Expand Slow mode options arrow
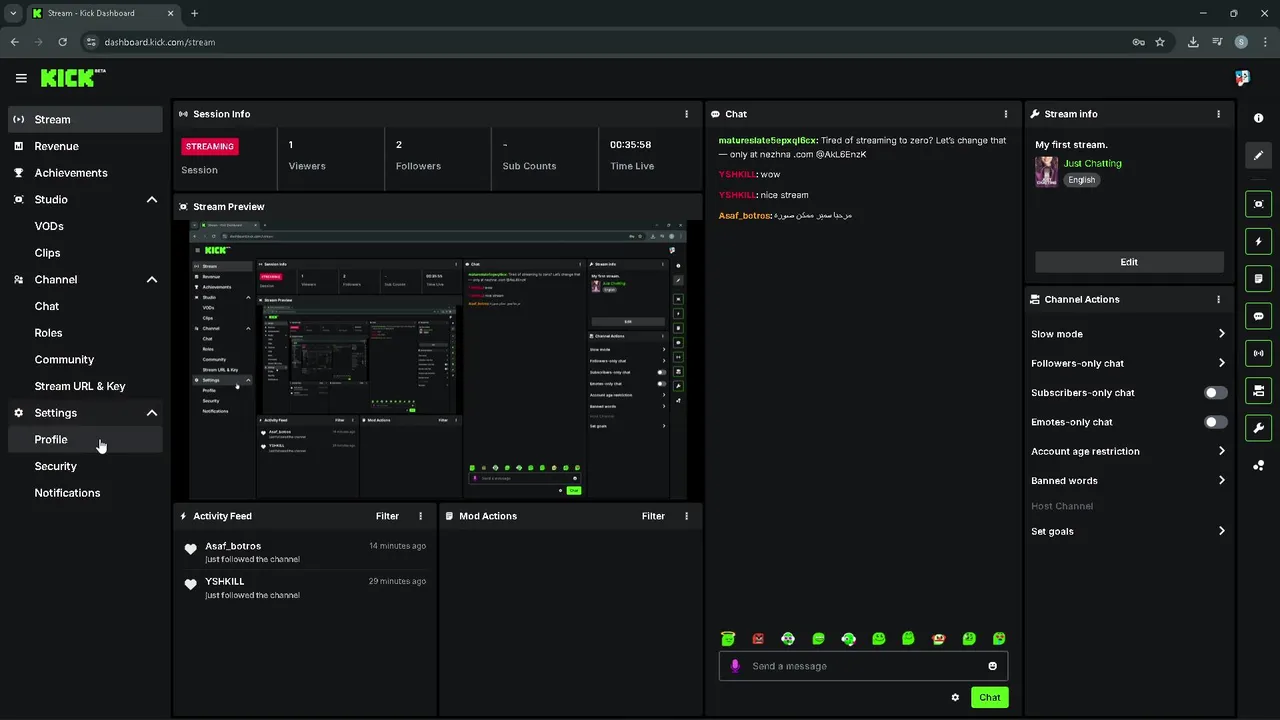This screenshot has width=1280, height=720. coord(1221,334)
